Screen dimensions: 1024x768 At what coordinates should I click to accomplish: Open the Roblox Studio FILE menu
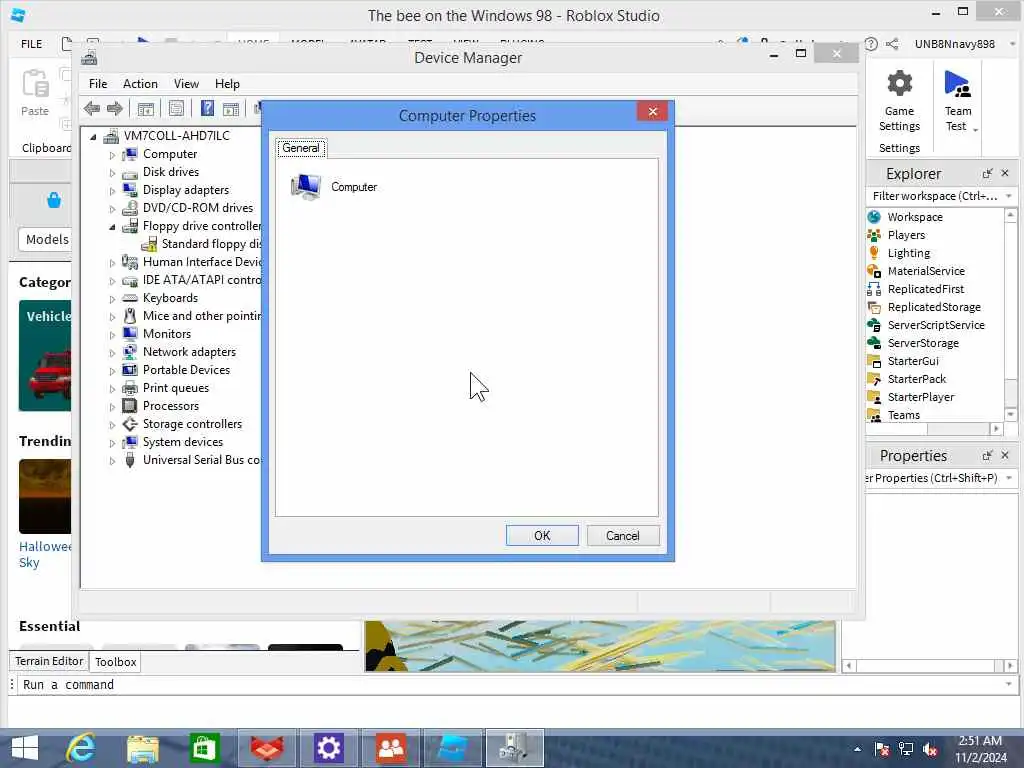coord(31,44)
